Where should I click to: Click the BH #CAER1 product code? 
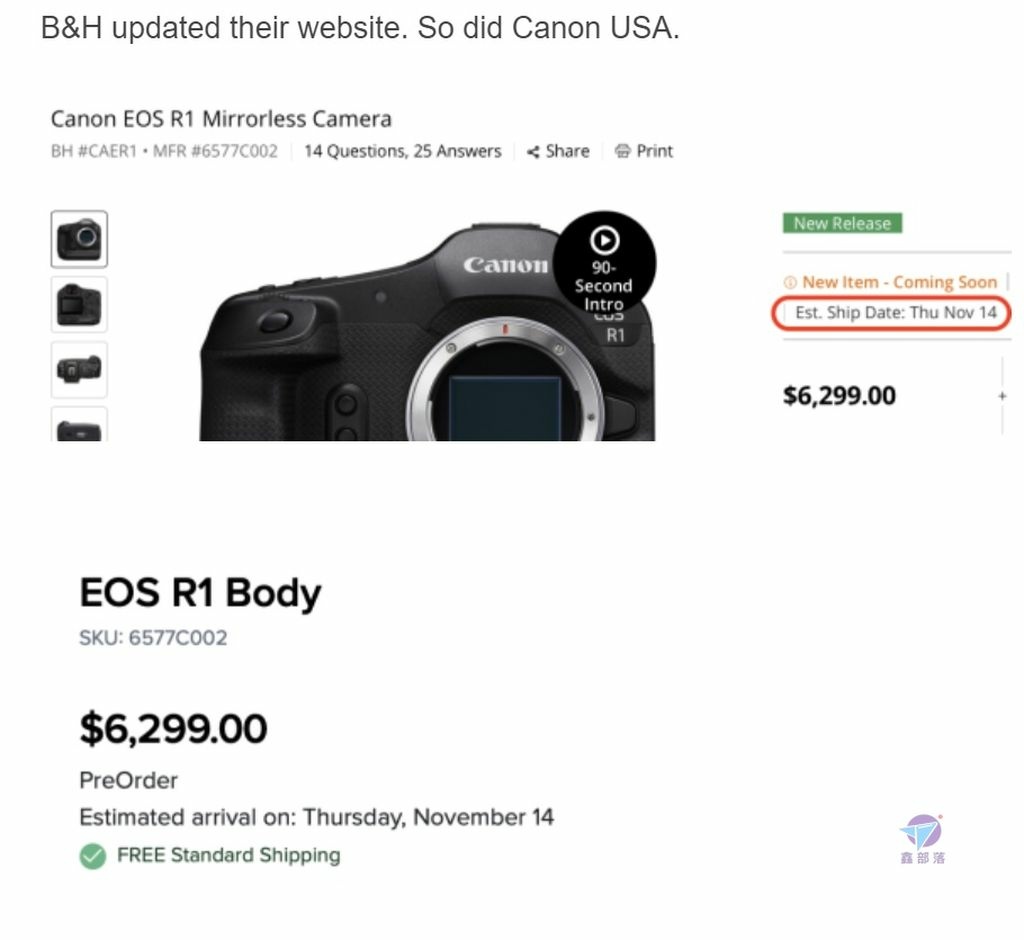pos(94,152)
